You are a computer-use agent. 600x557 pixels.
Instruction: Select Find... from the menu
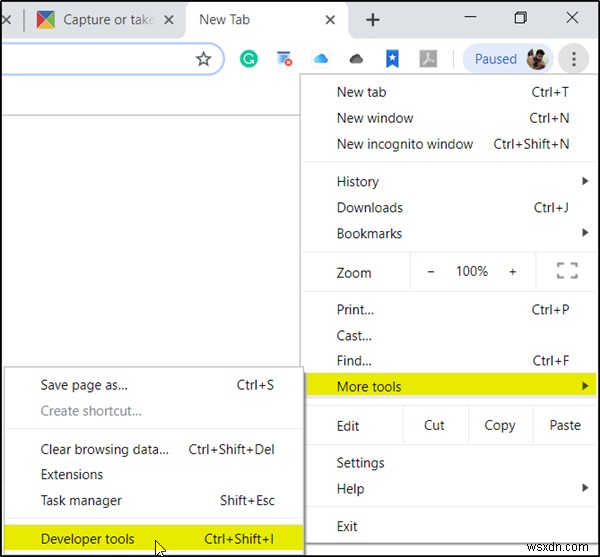pos(450,360)
